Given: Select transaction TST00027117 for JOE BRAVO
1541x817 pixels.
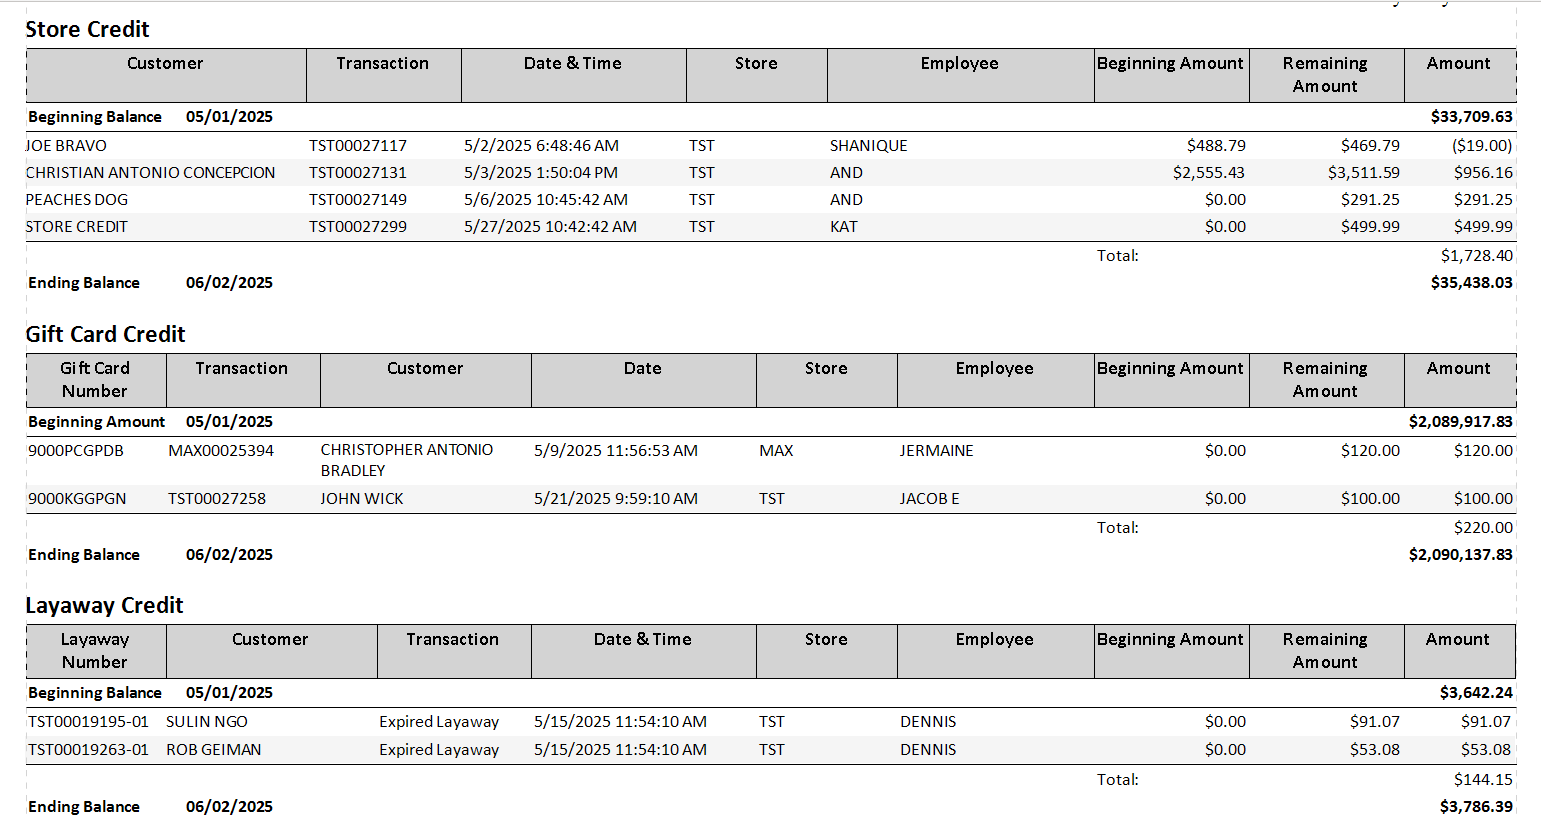Looking at the screenshot, I should point(357,146).
